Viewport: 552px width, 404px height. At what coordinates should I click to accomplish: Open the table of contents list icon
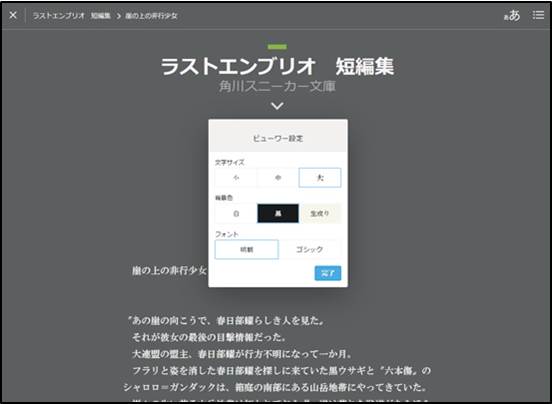click(x=538, y=15)
